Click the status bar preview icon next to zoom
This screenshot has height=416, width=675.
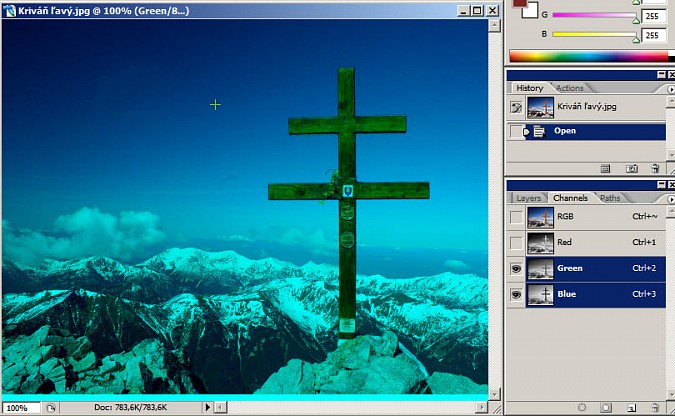pyautogui.click(x=51, y=407)
